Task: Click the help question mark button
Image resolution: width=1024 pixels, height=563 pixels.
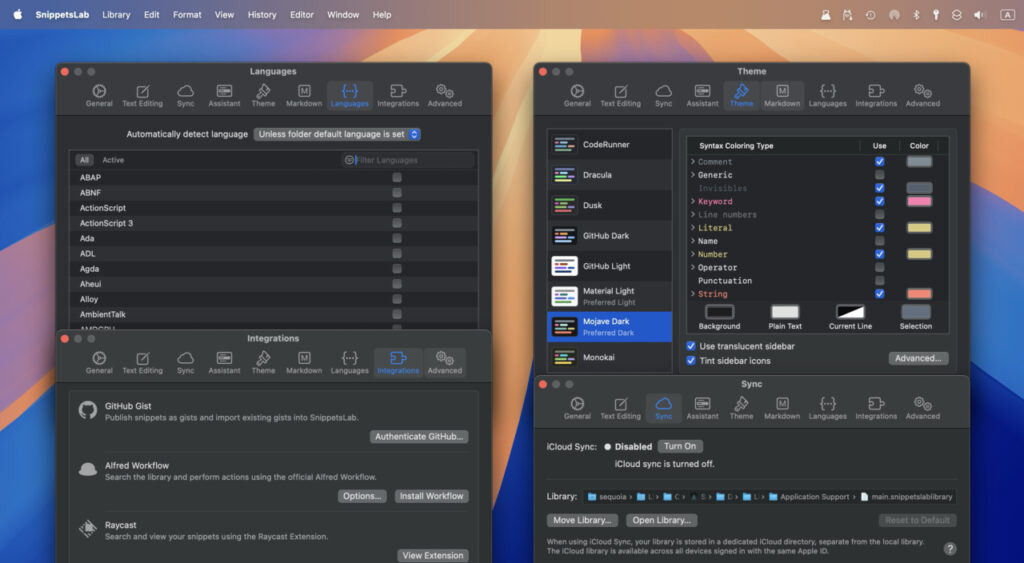Action: pyautogui.click(x=950, y=549)
